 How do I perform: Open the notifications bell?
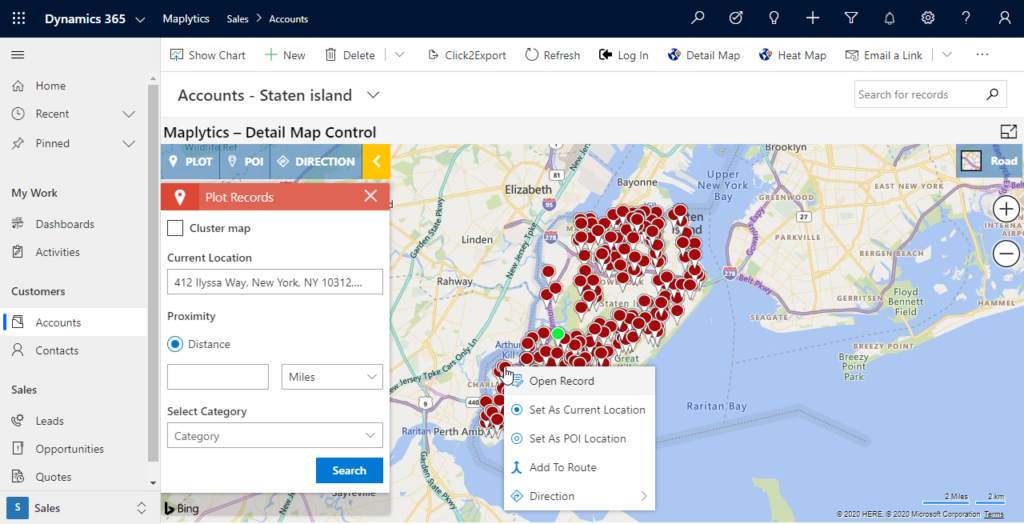tap(889, 18)
